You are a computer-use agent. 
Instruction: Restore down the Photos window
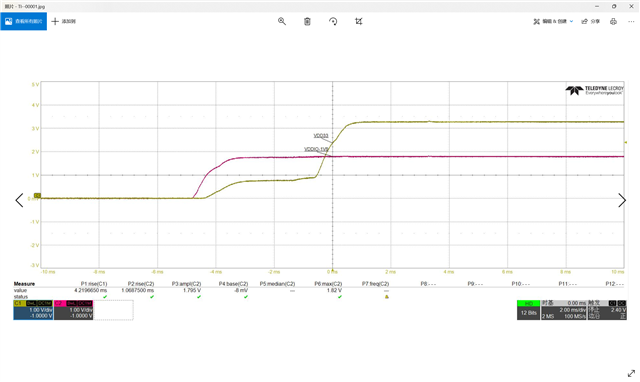tap(614, 6)
